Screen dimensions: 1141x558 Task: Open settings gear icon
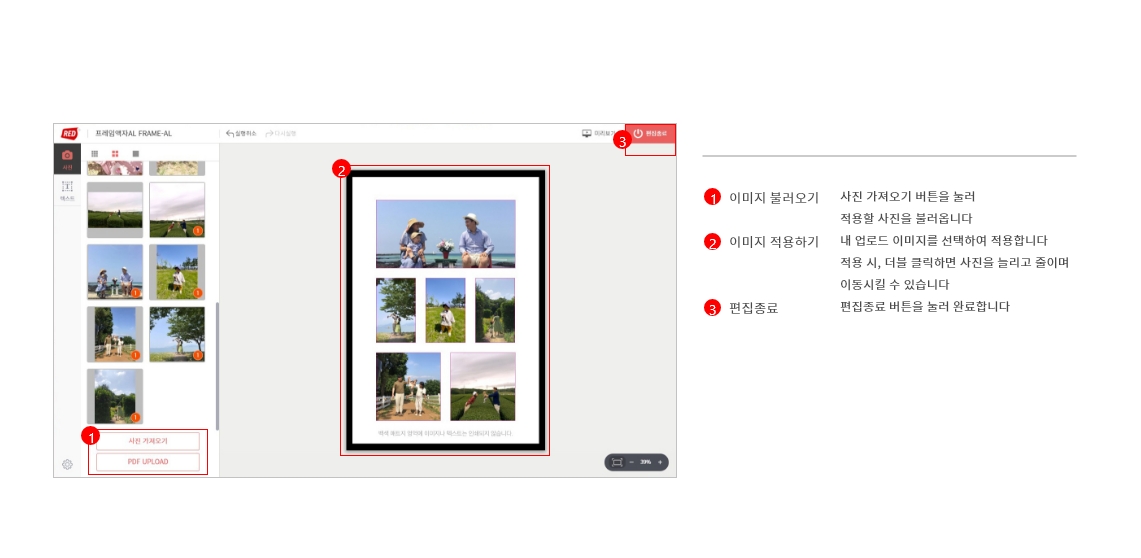67,464
